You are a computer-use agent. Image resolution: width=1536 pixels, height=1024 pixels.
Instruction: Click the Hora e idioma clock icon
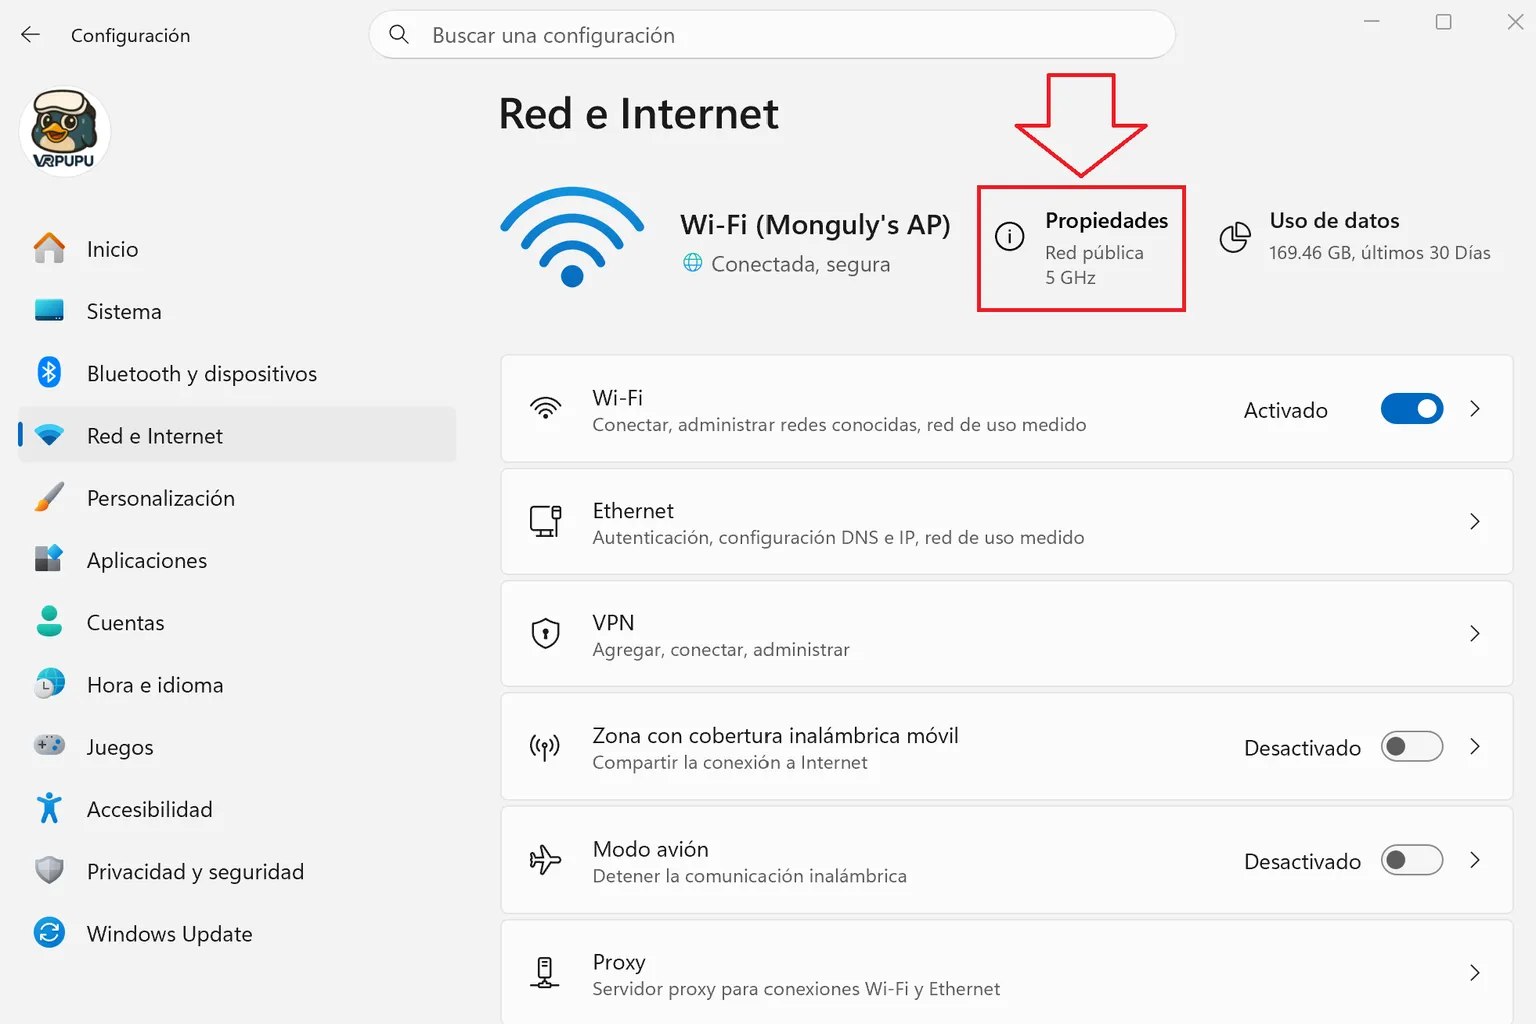[49, 684]
